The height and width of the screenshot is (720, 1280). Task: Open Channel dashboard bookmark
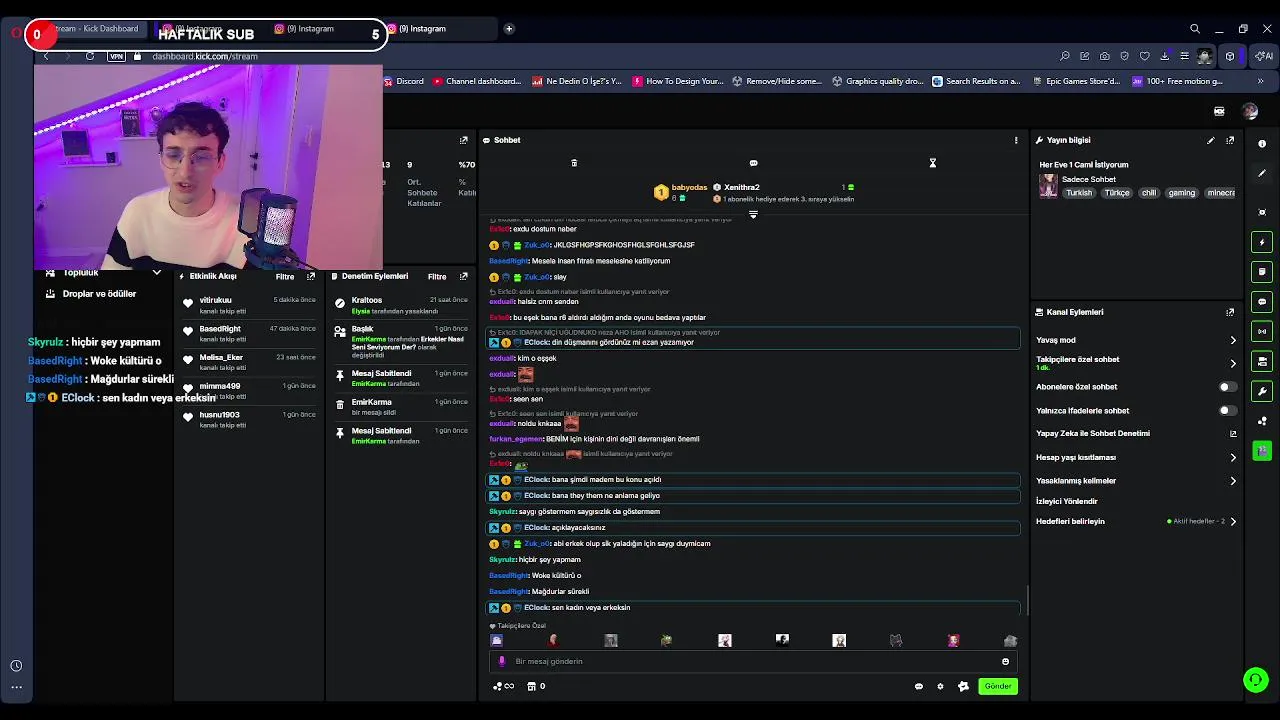pyautogui.click(x=477, y=81)
